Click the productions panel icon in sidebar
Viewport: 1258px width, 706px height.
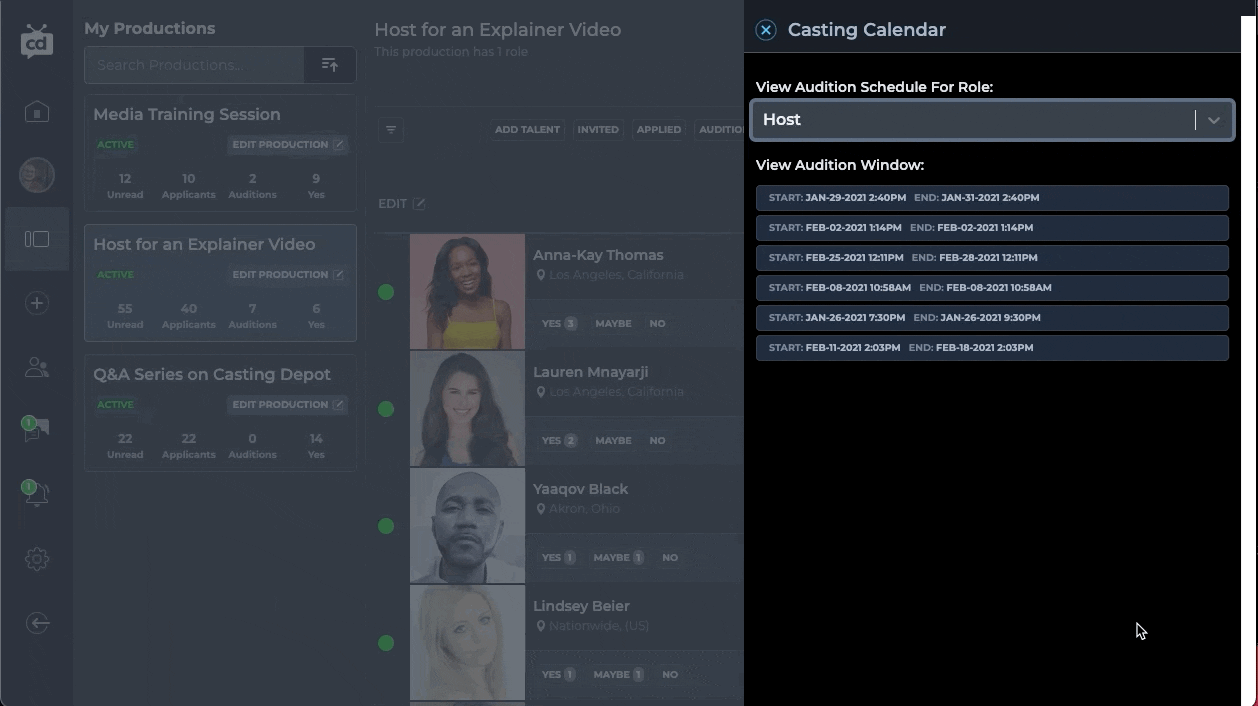[37, 239]
